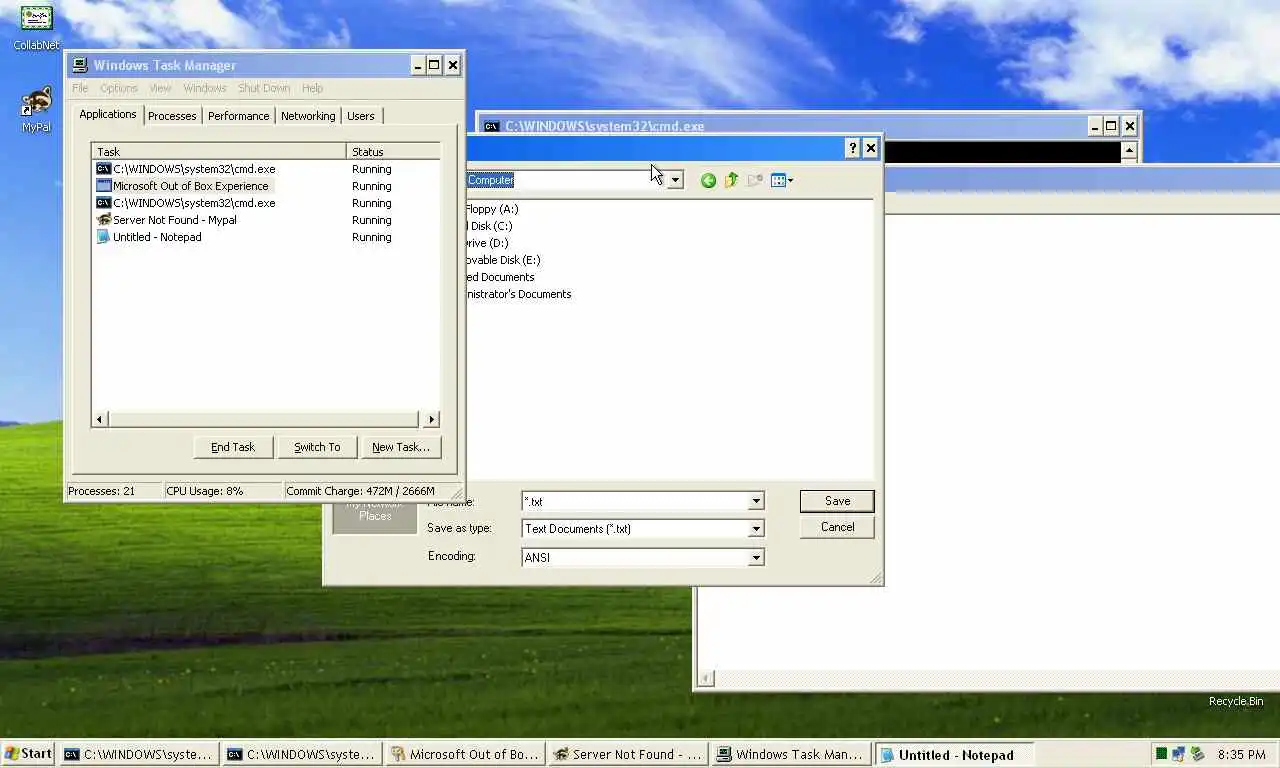Viewport: 1280px width, 768px height.
Task: Switch to the Applications tab
Action: 108,114
